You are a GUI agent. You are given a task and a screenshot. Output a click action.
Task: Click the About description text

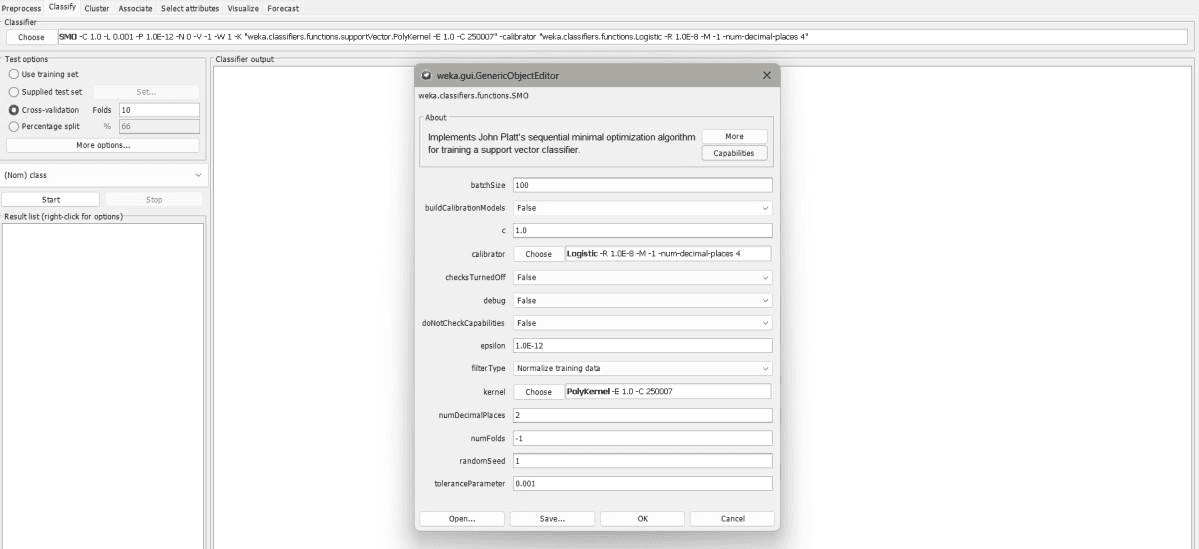tap(562, 144)
